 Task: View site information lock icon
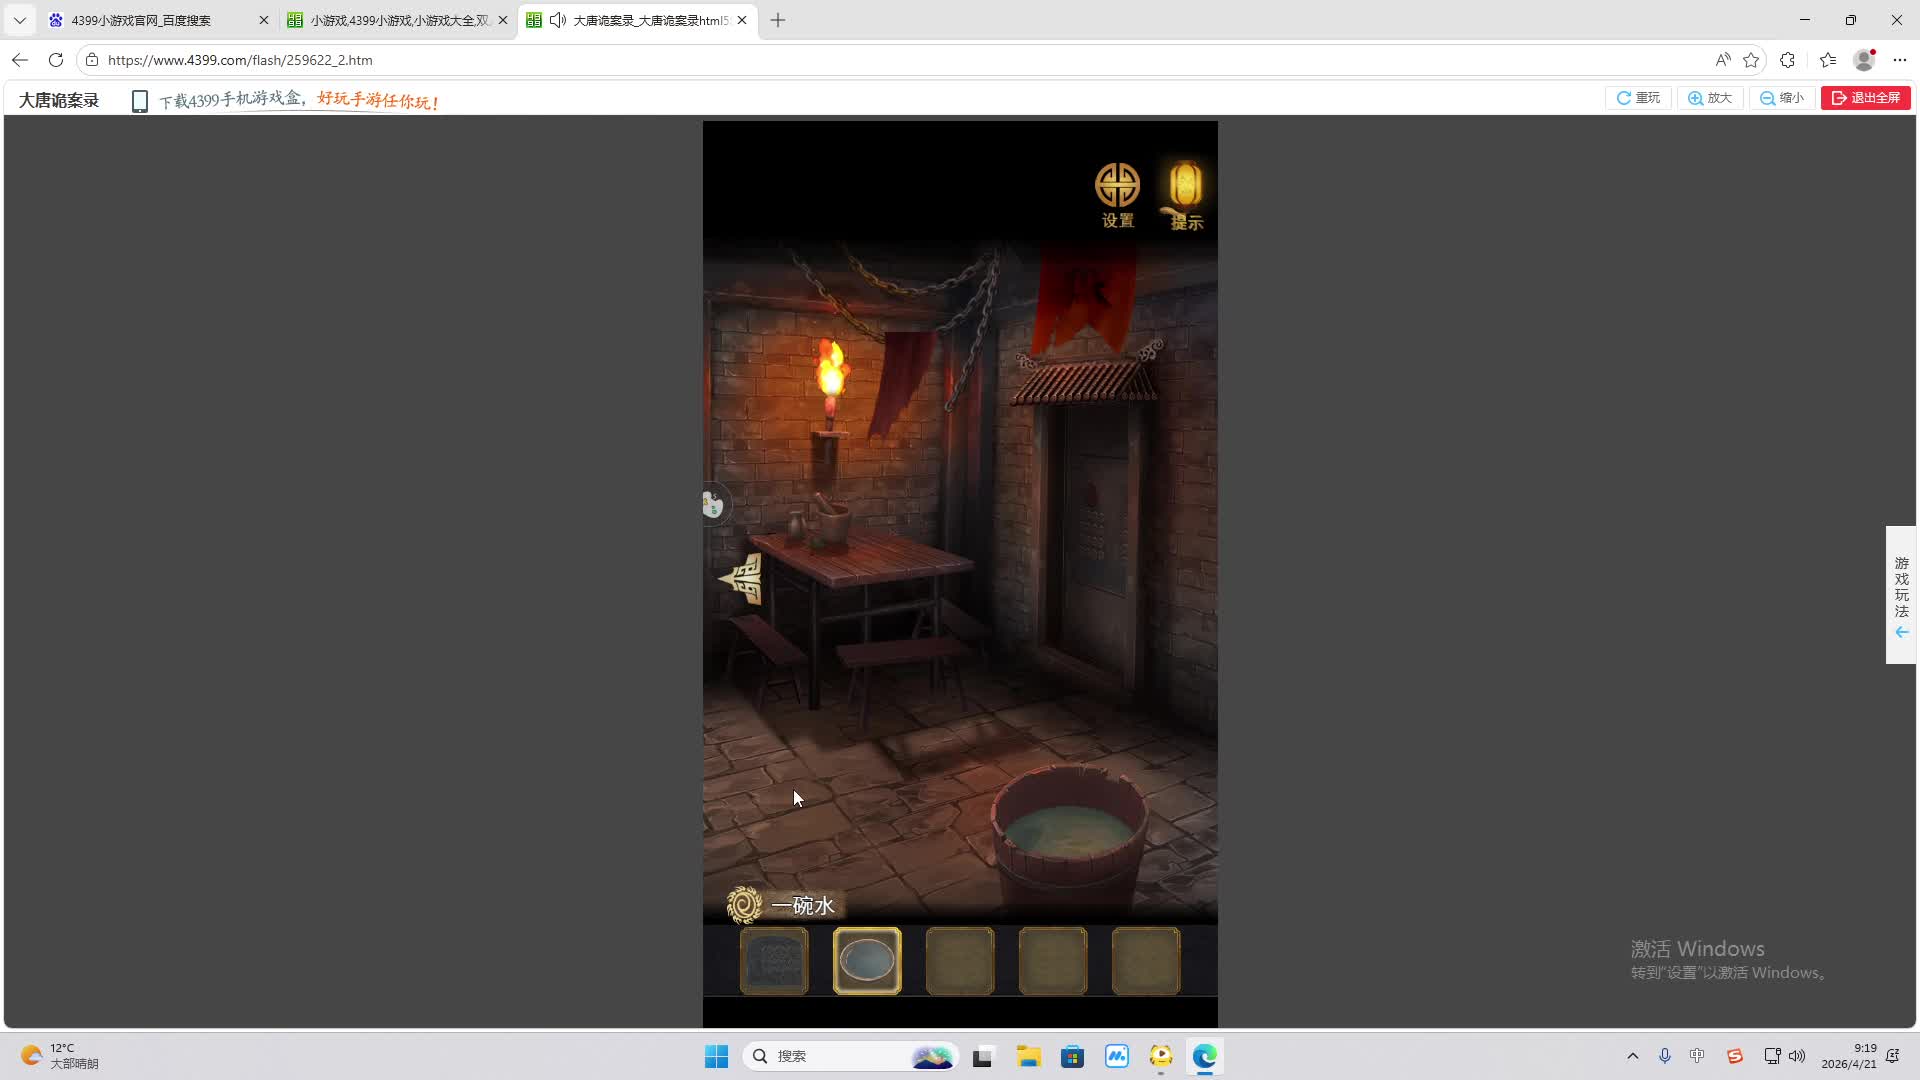pos(92,60)
